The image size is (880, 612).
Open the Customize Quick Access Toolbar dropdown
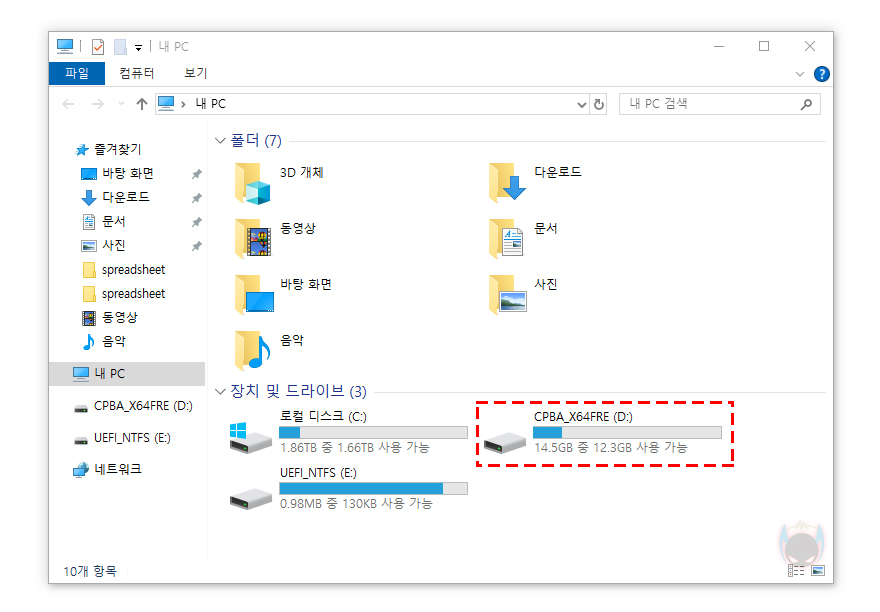click(x=138, y=48)
